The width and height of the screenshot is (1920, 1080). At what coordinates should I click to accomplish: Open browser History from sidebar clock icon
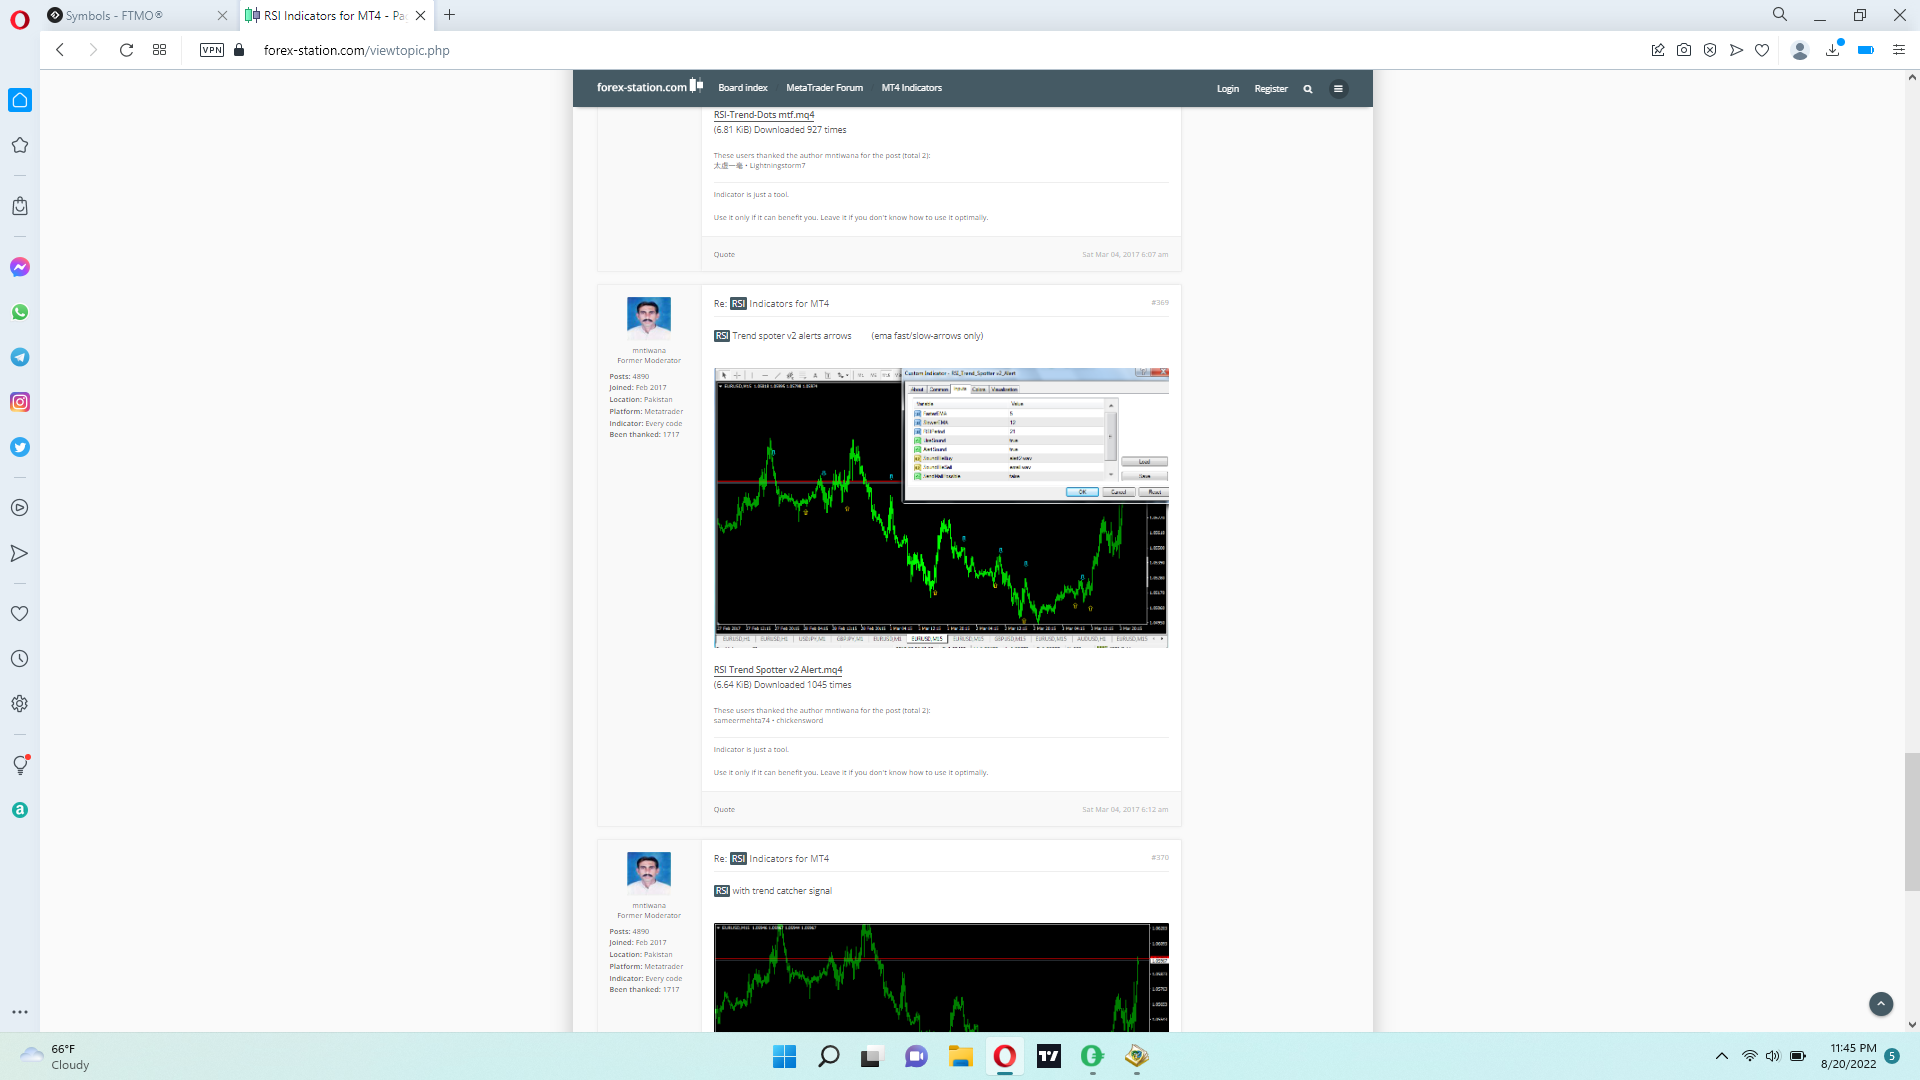pyautogui.click(x=19, y=659)
